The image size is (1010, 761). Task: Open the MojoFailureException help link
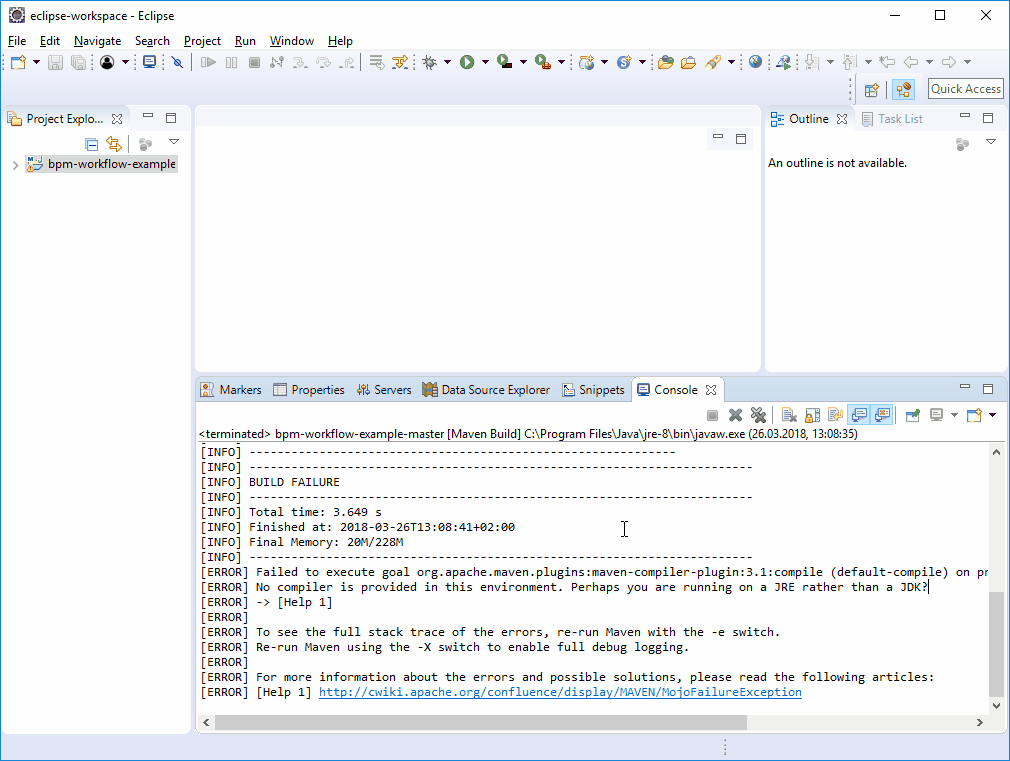[560, 692]
